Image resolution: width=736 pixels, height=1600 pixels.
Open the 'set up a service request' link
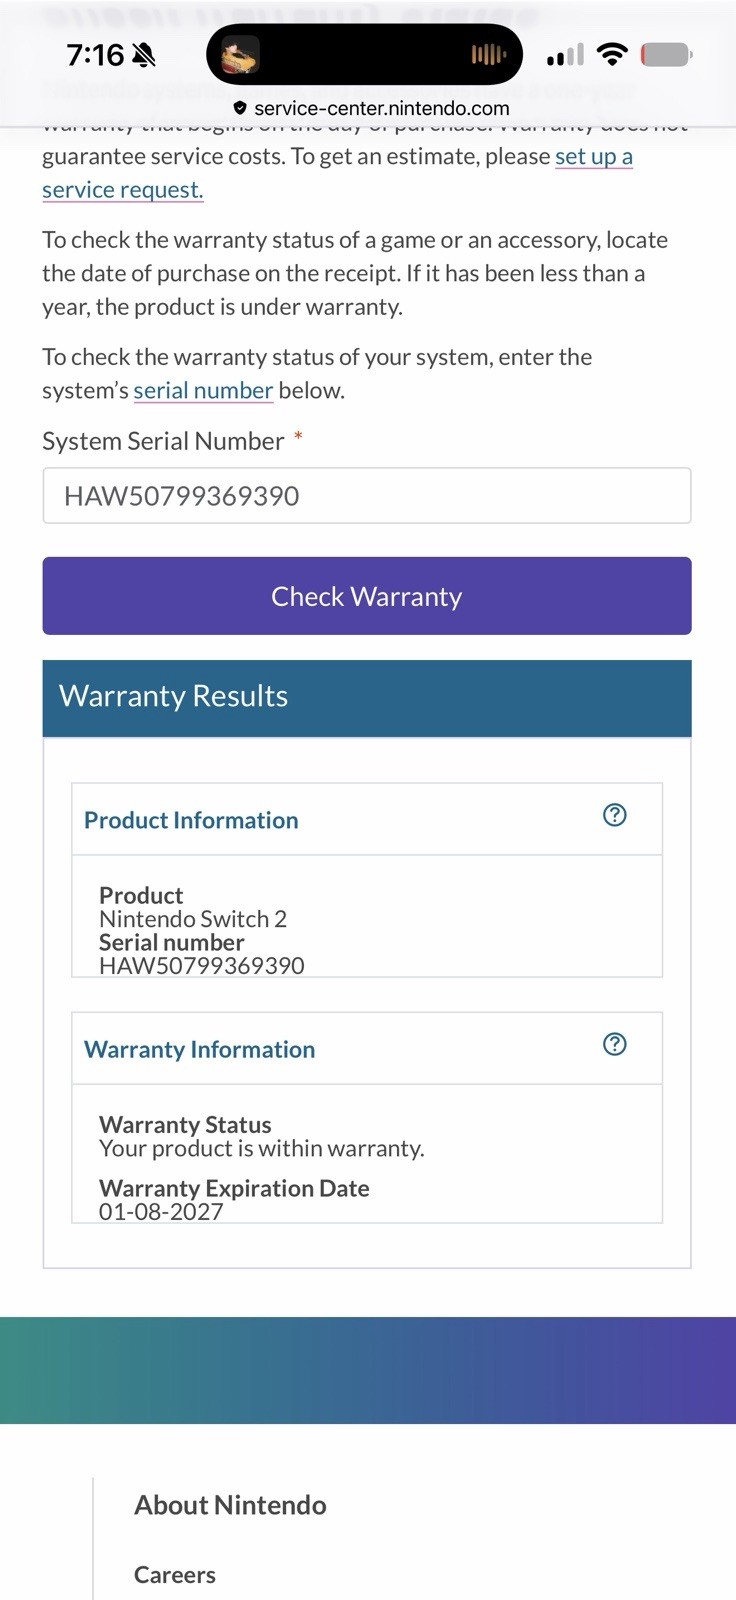click(337, 173)
